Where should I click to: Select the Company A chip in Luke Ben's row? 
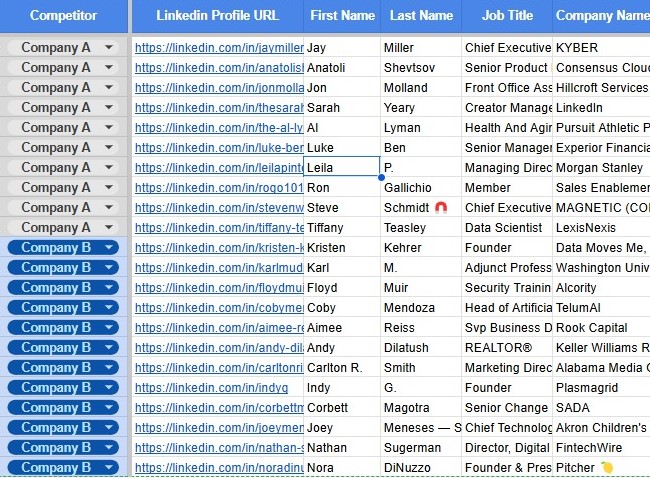[63, 148]
